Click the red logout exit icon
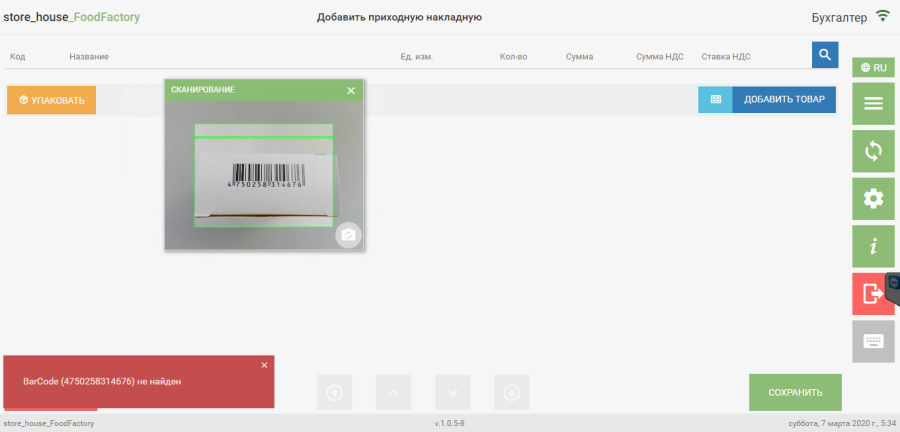This screenshot has width=900, height=432. coord(872,294)
